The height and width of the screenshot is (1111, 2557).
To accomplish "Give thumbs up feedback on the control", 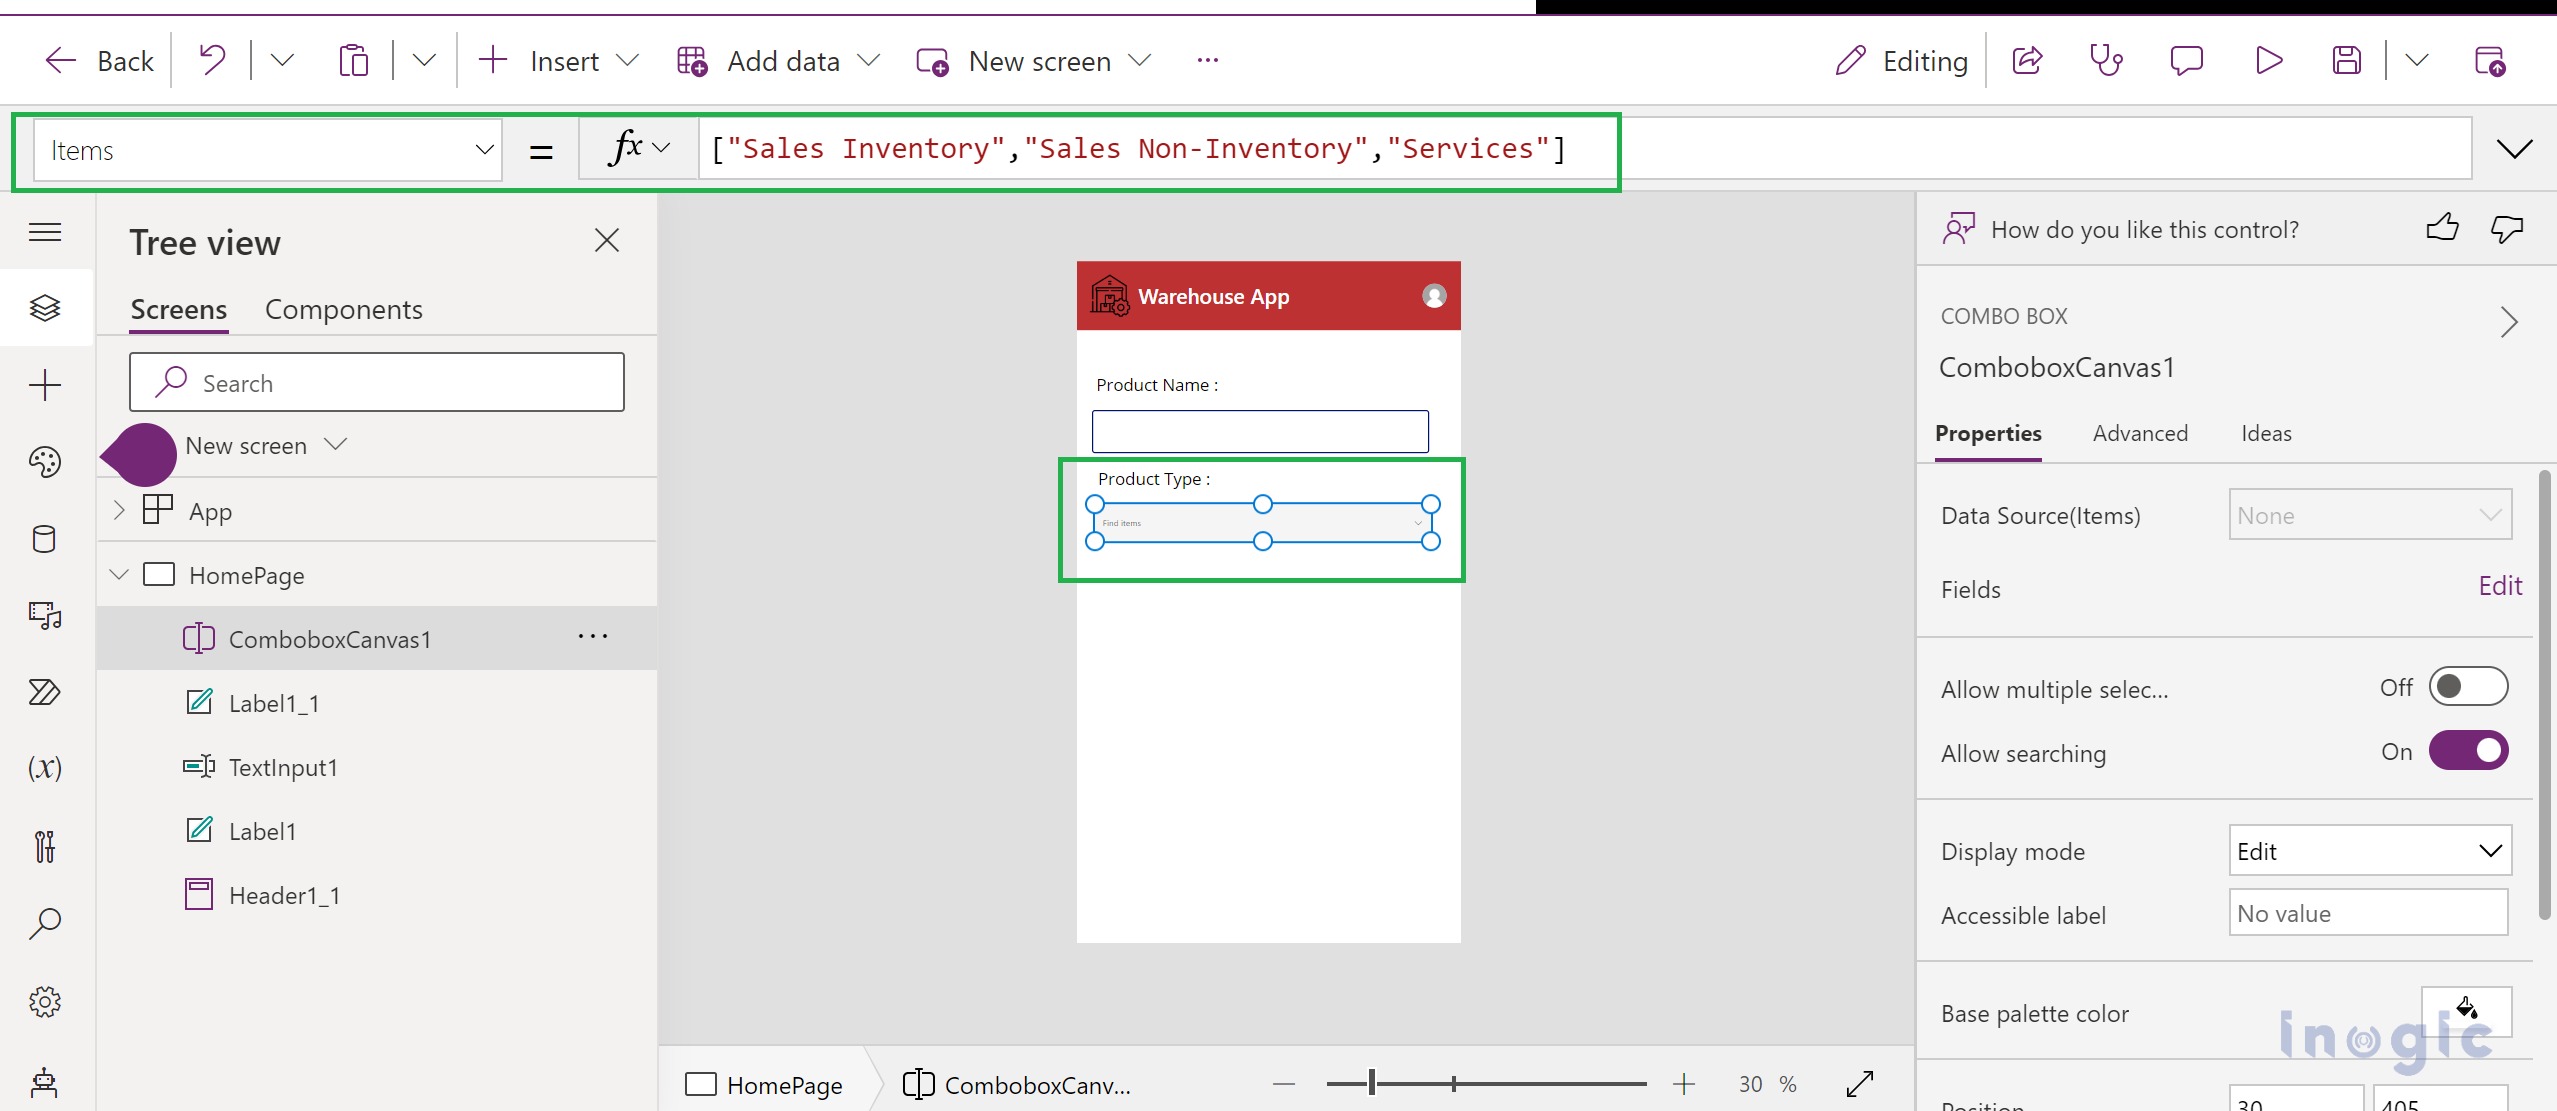I will click(x=2442, y=228).
